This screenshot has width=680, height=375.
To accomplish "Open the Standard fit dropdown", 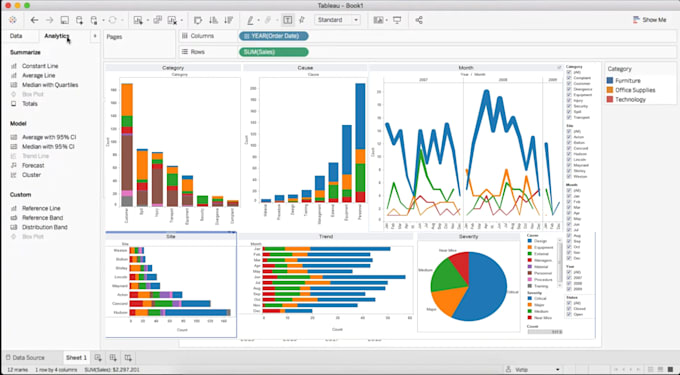I will (x=337, y=20).
